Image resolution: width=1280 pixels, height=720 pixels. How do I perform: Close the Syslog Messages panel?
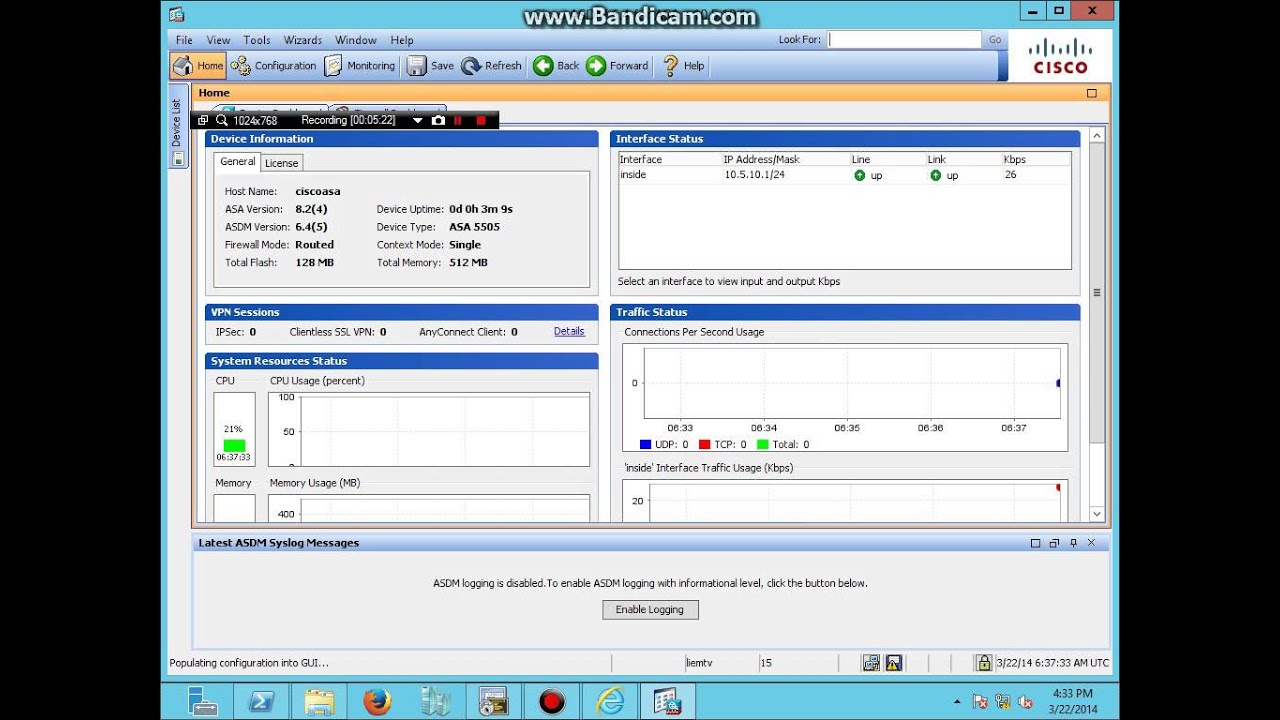point(1091,543)
